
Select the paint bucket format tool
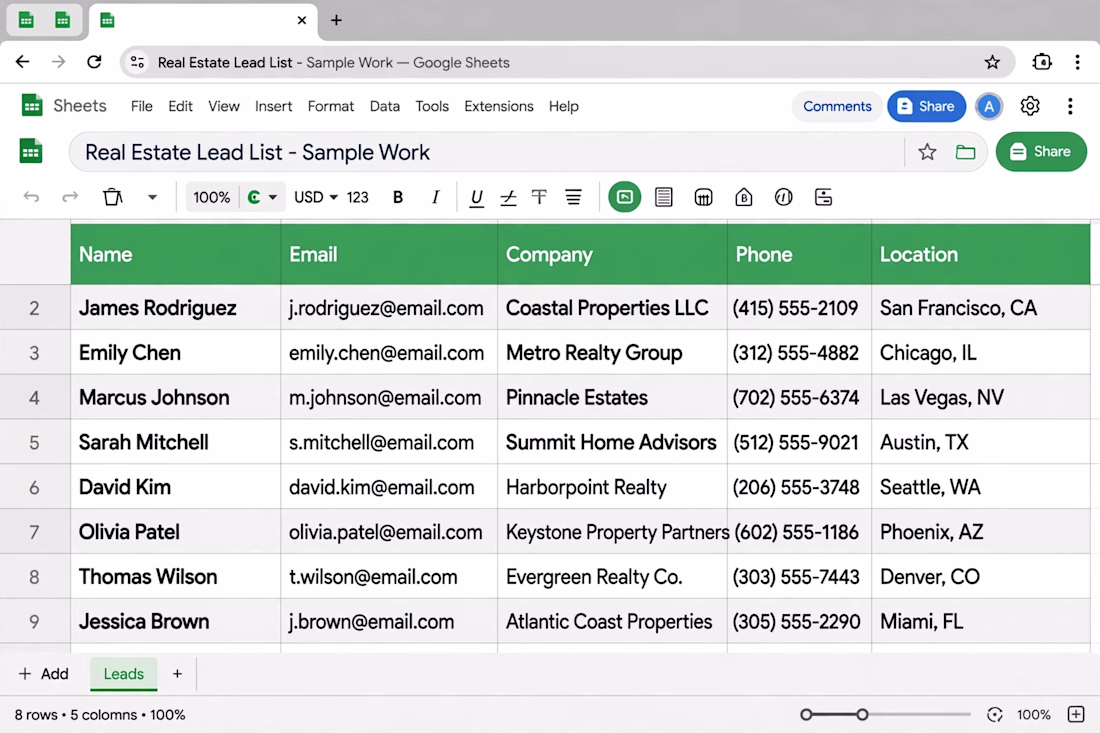[x=112, y=197]
